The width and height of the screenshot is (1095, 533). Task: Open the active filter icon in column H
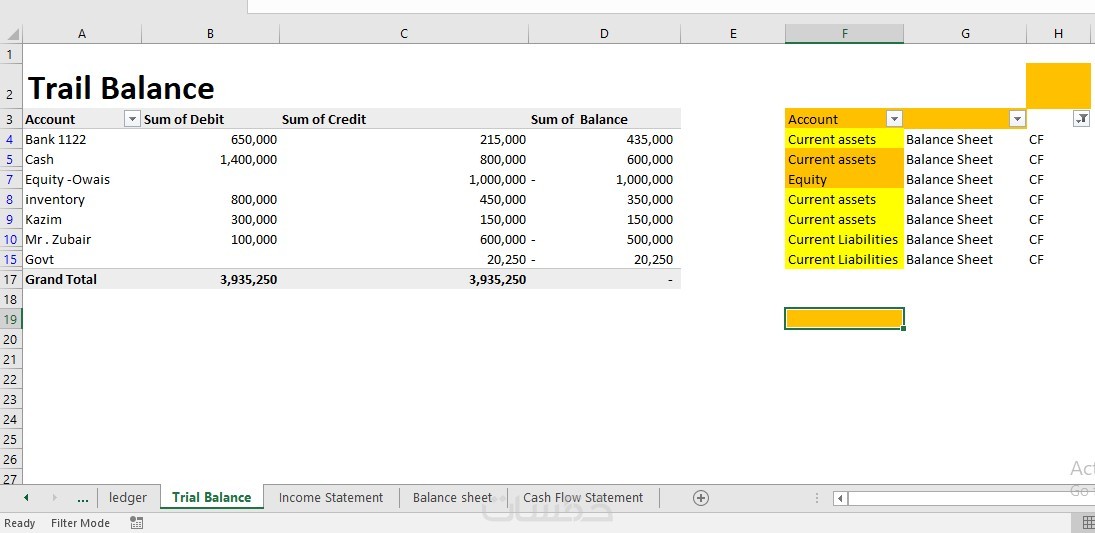(x=1081, y=119)
